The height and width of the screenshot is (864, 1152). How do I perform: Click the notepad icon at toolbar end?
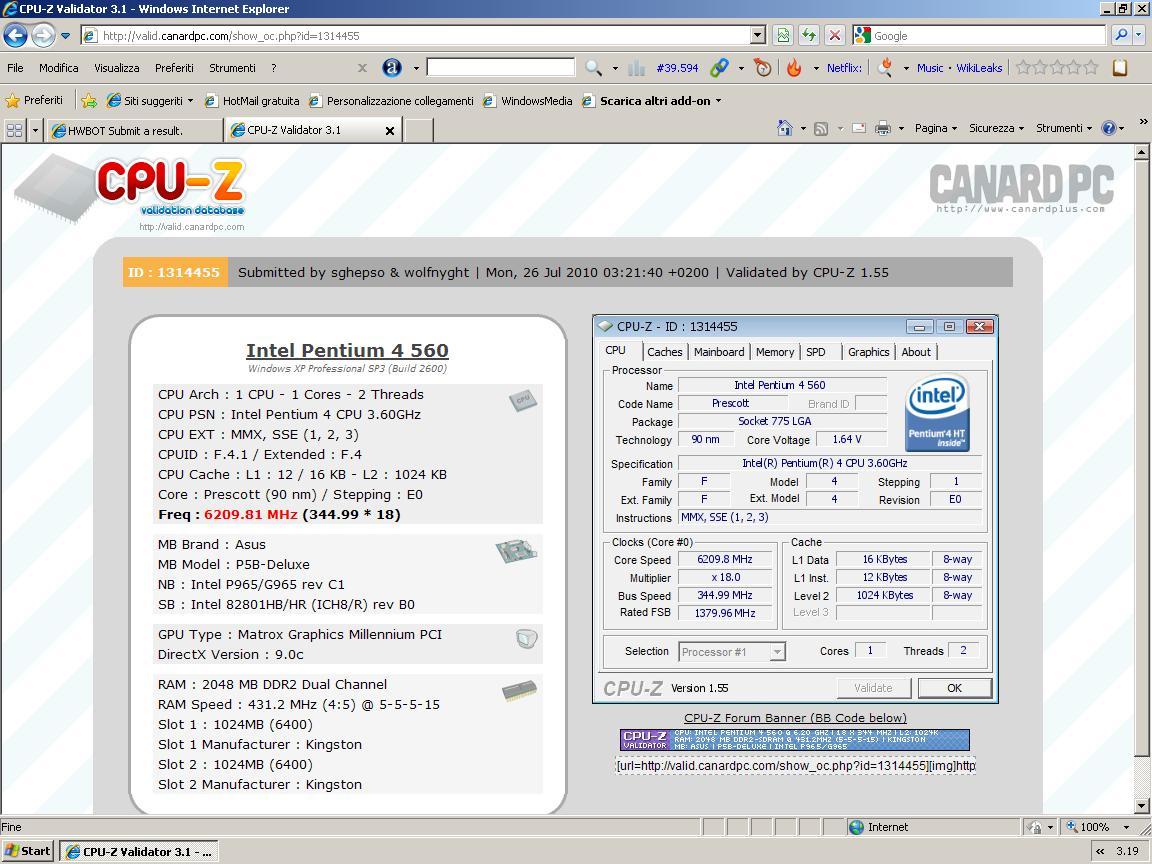pyautogui.click(x=1120, y=68)
